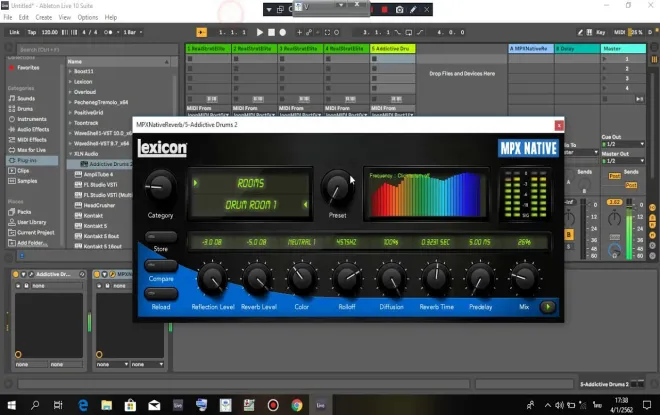Screen dimensions: 660x415
Task: Expand the Lexicon folder
Action: [x=70, y=82]
